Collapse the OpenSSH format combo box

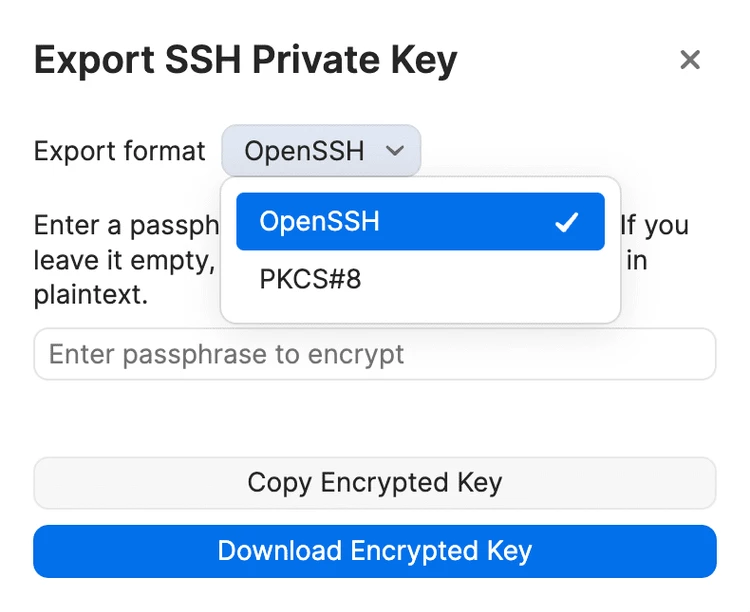pyautogui.click(x=321, y=151)
